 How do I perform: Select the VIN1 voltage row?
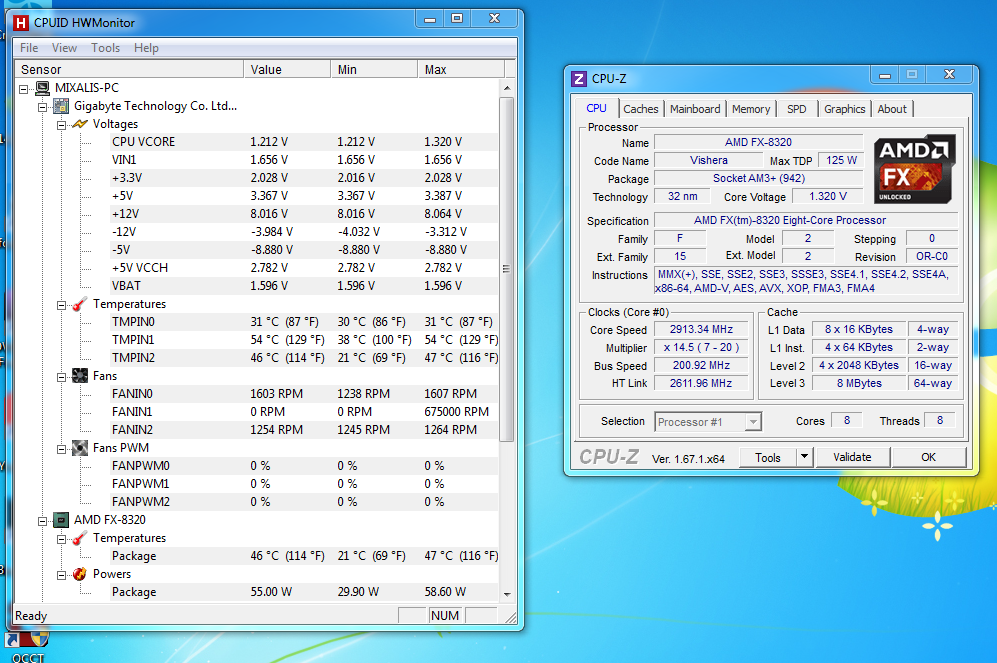tap(304, 160)
